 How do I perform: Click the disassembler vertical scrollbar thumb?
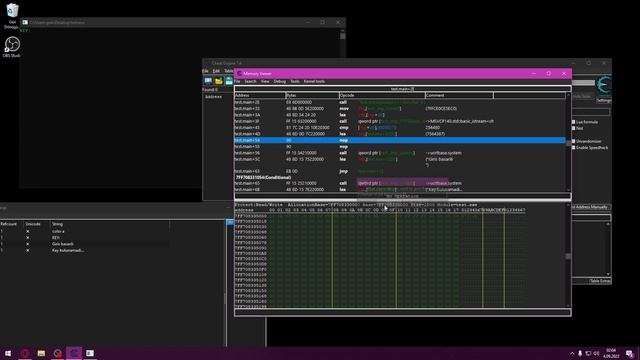coord(568,143)
